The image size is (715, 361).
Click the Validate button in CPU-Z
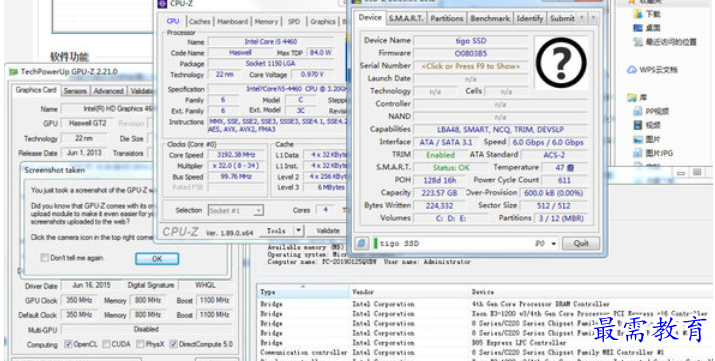point(328,231)
